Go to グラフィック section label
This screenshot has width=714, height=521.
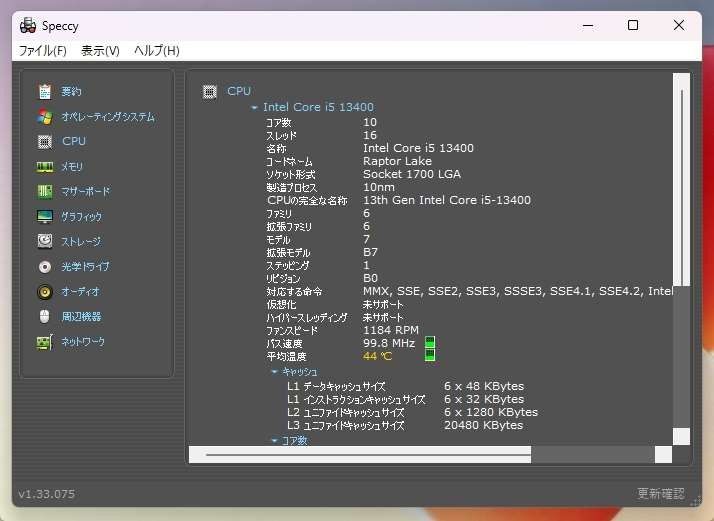click(82, 217)
